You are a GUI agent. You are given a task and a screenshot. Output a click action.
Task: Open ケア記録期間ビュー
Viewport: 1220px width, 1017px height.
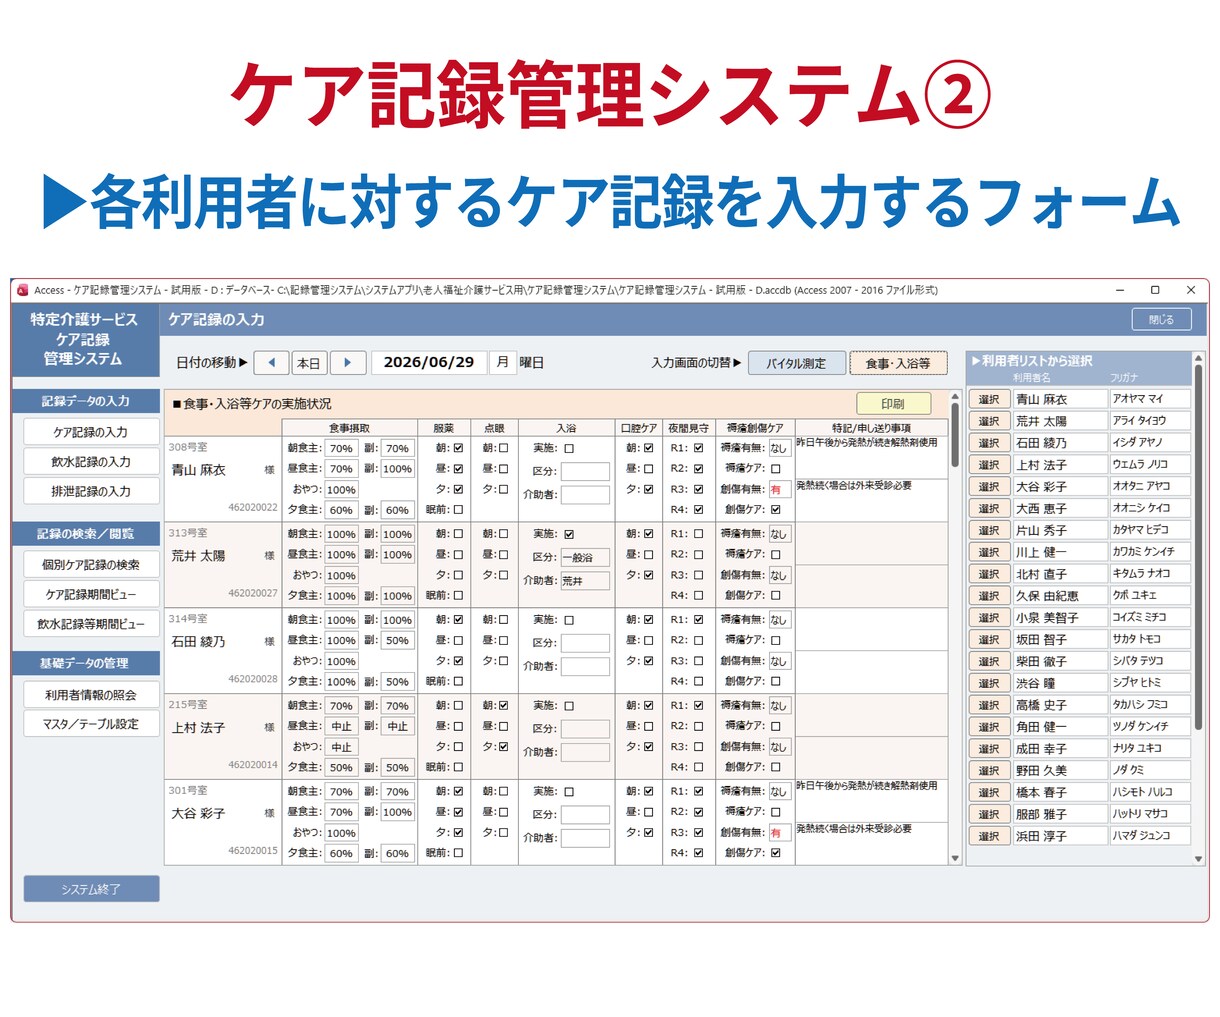(x=91, y=594)
